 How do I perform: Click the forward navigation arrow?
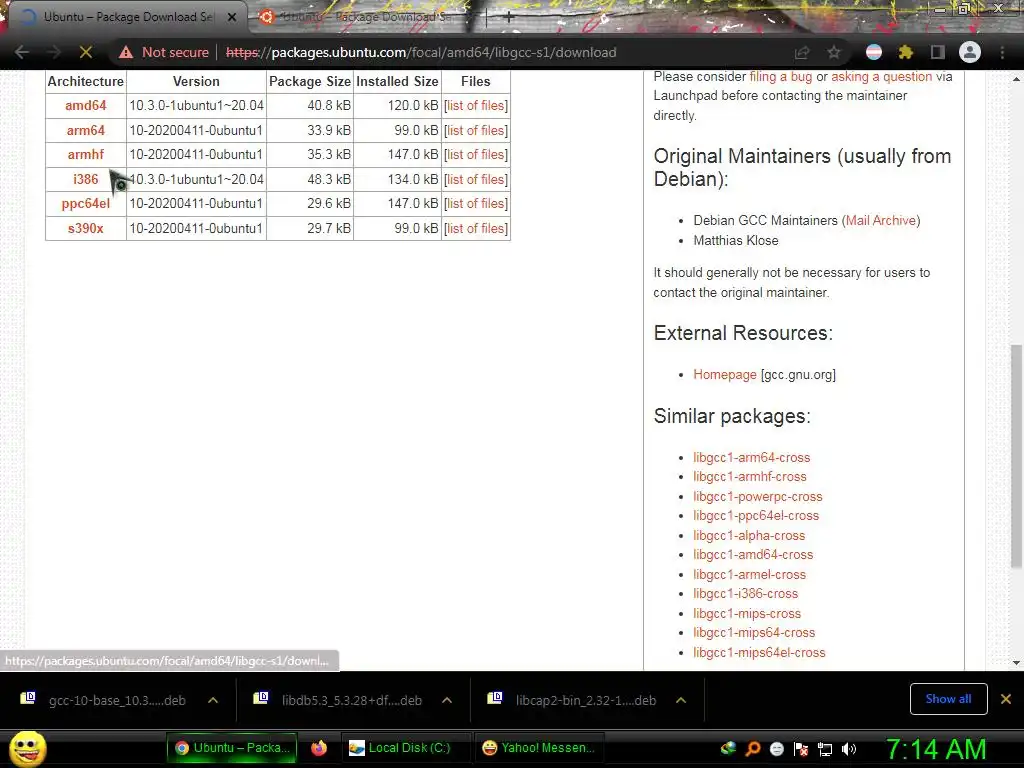54,52
